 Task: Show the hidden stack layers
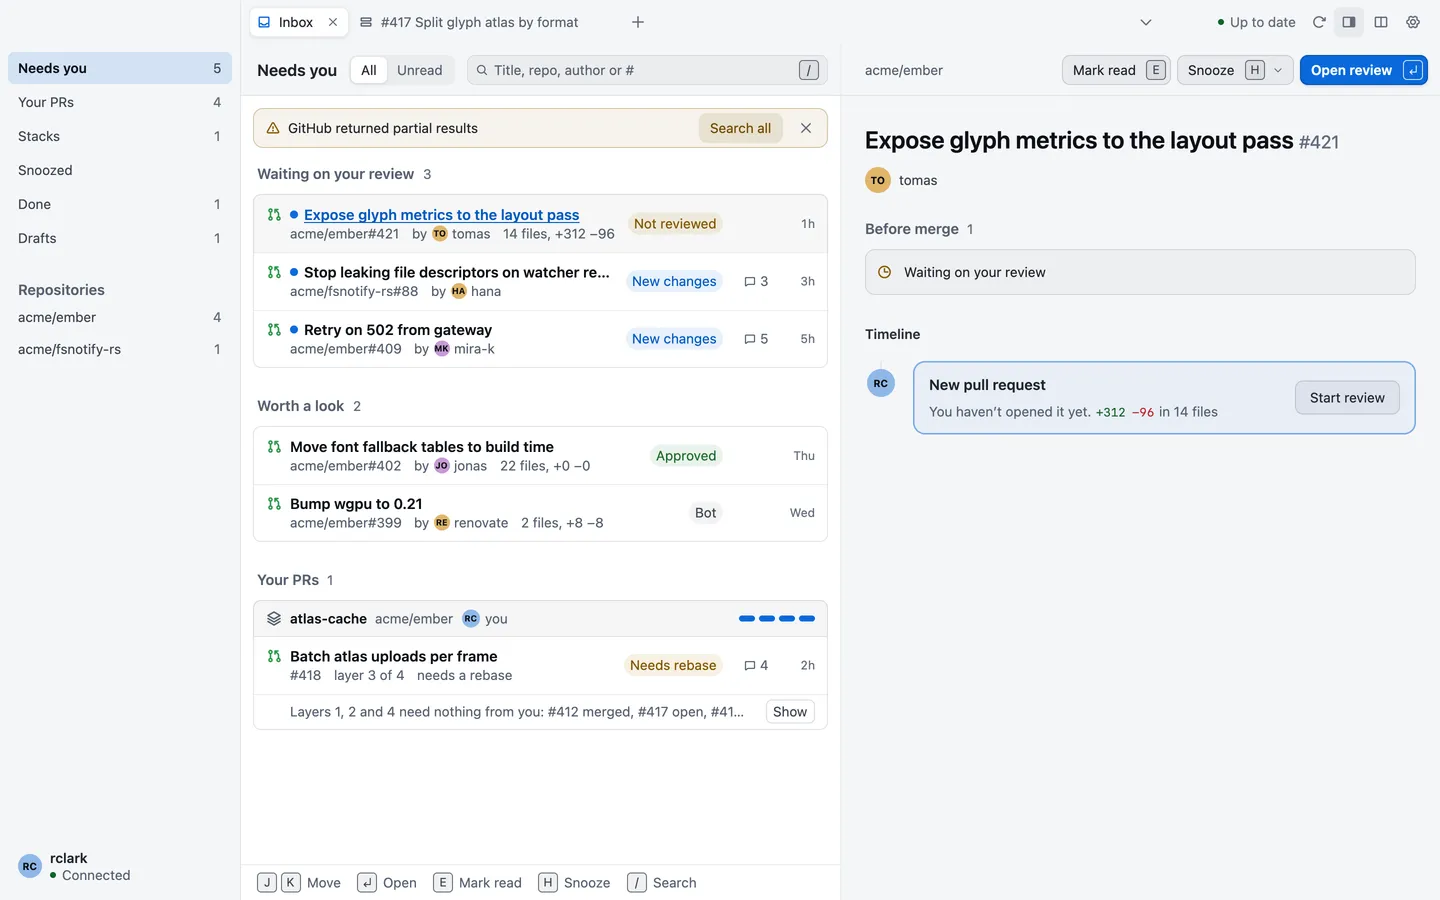pos(790,712)
